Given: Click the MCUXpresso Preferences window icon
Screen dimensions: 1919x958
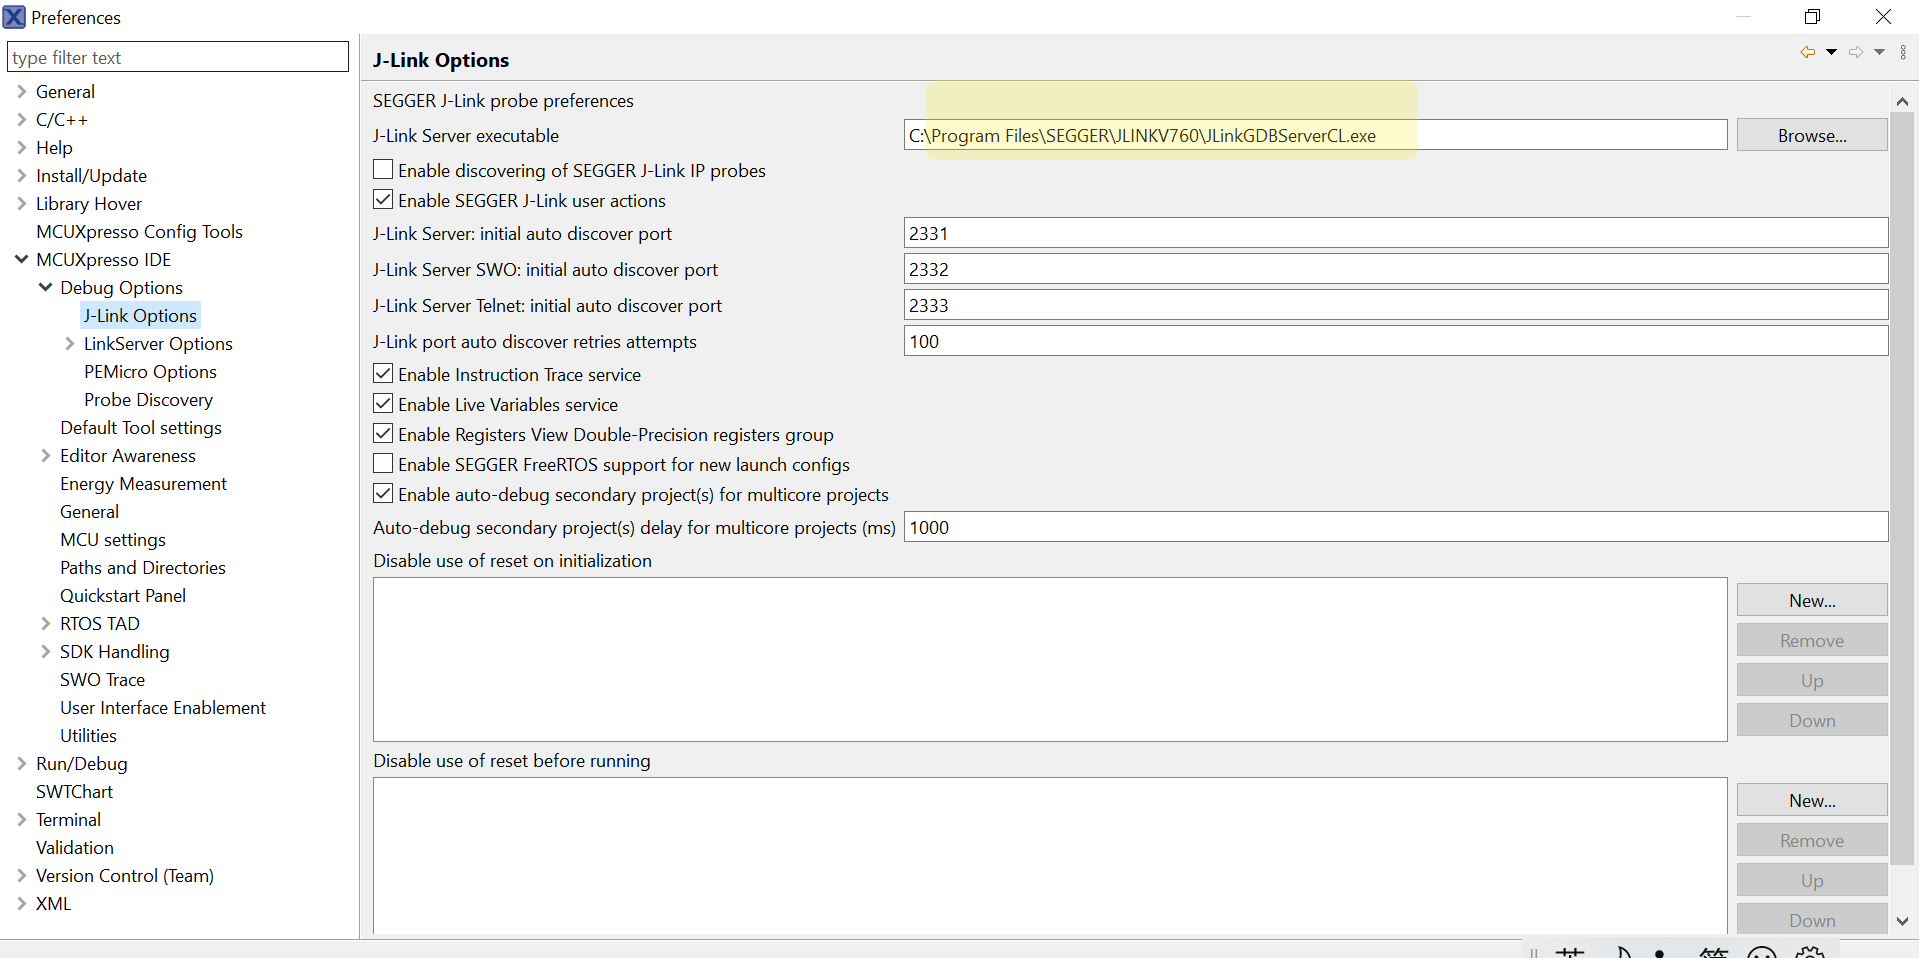Looking at the screenshot, I should pyautogui.click(x=14, y=17).
